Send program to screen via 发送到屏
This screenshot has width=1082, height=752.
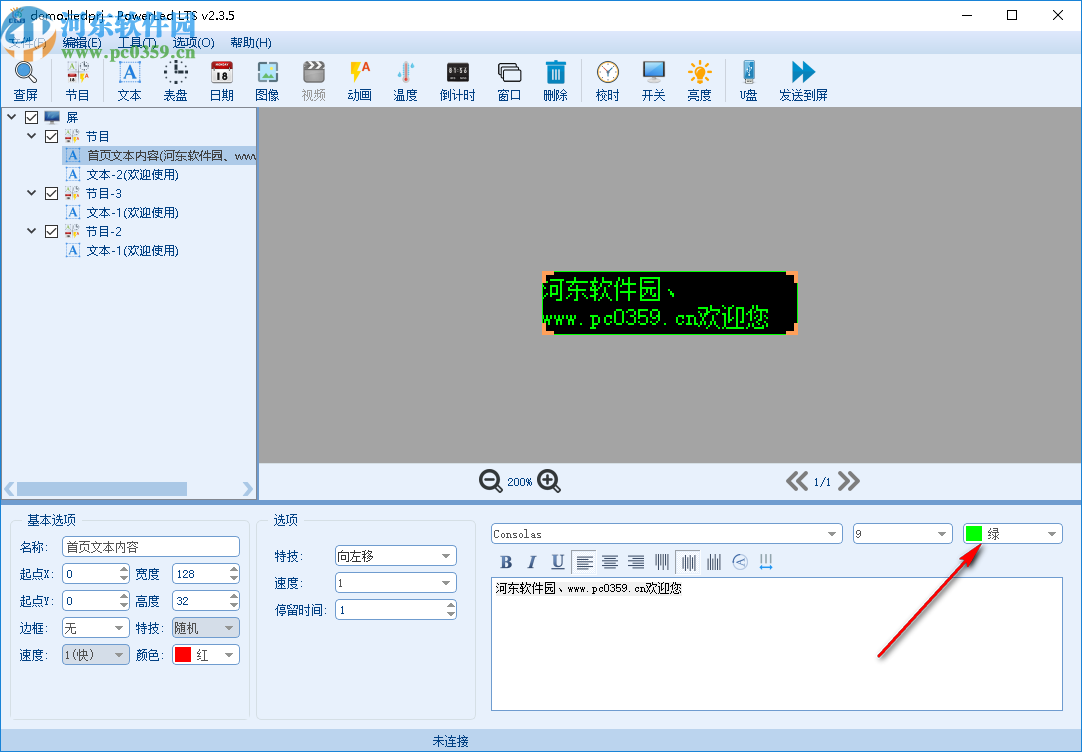click(803, 80)
